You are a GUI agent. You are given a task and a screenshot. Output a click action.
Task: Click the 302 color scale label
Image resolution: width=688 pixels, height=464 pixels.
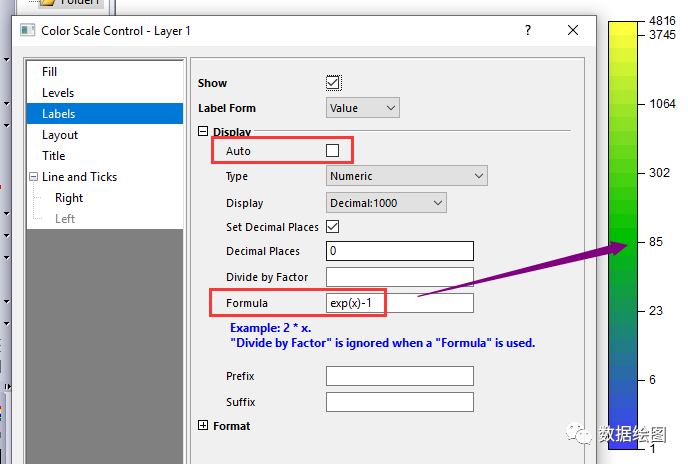[659, 173]
